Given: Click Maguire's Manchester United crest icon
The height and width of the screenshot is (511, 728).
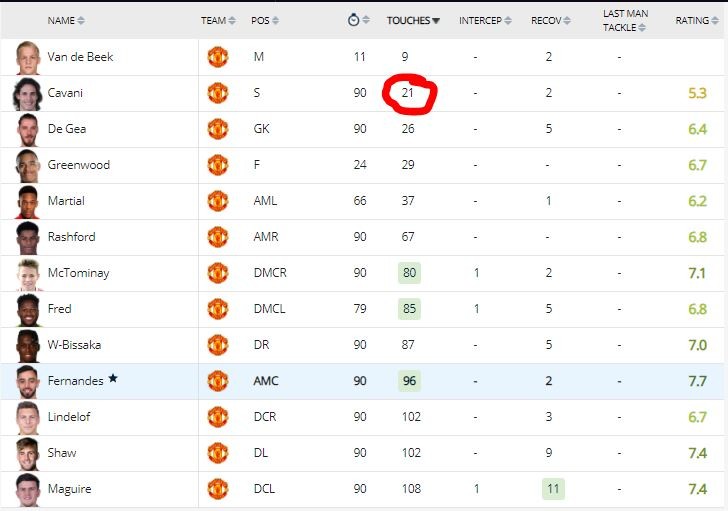Looking at the screenshot, I should (x=217, y=489).
